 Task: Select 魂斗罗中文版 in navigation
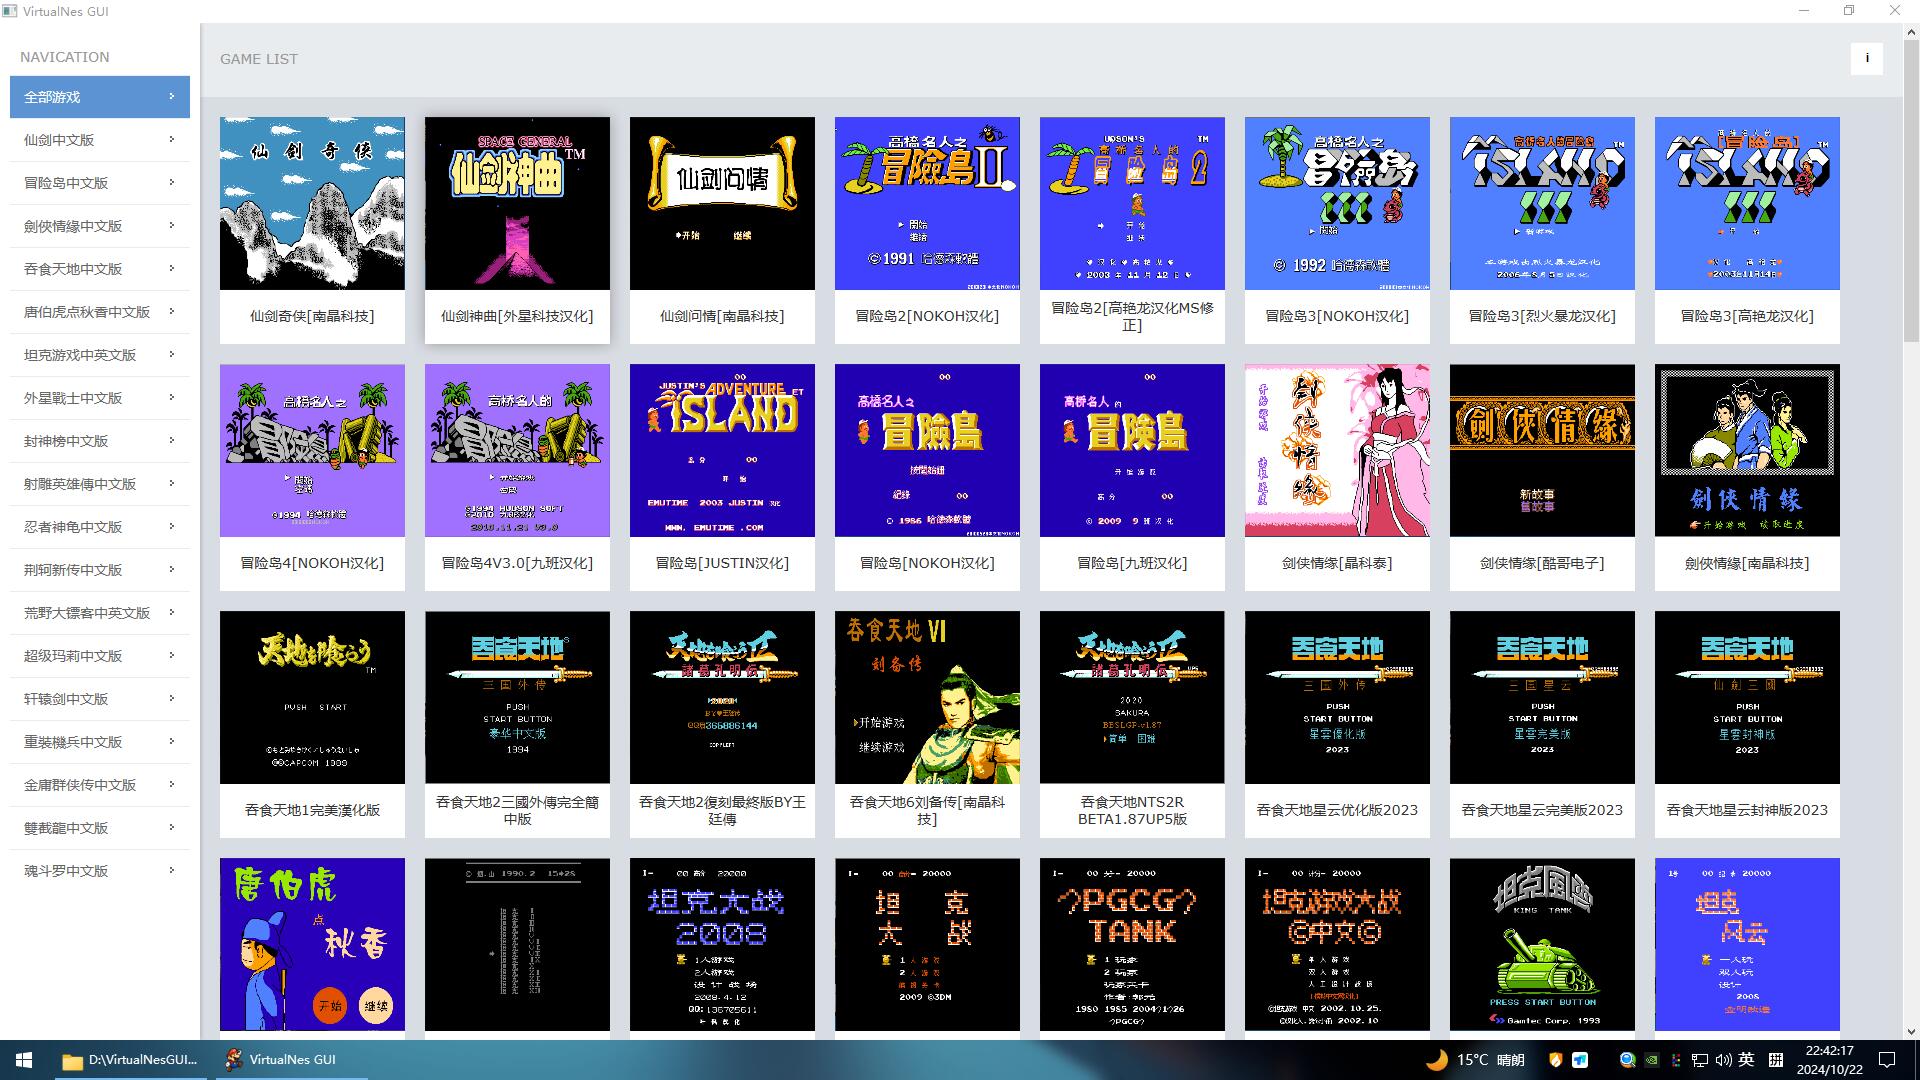coord(100,871)
